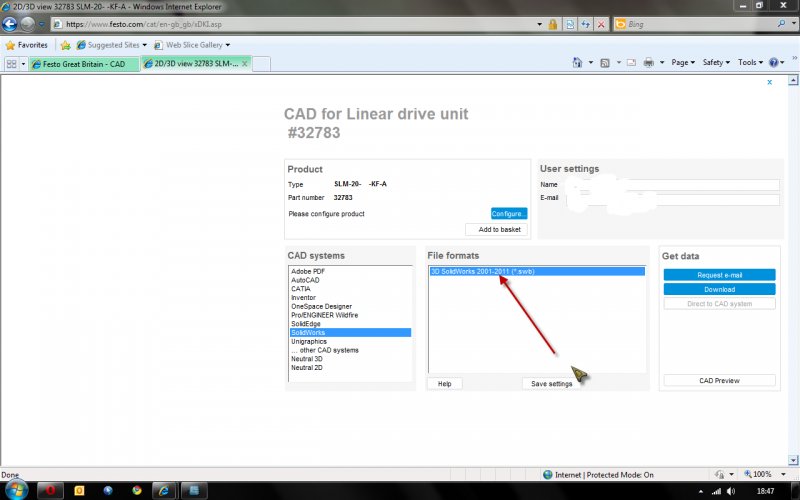The image size is (800, 500).
Task: Open the Home button dropdown arrow
Action: coord(591,62)
